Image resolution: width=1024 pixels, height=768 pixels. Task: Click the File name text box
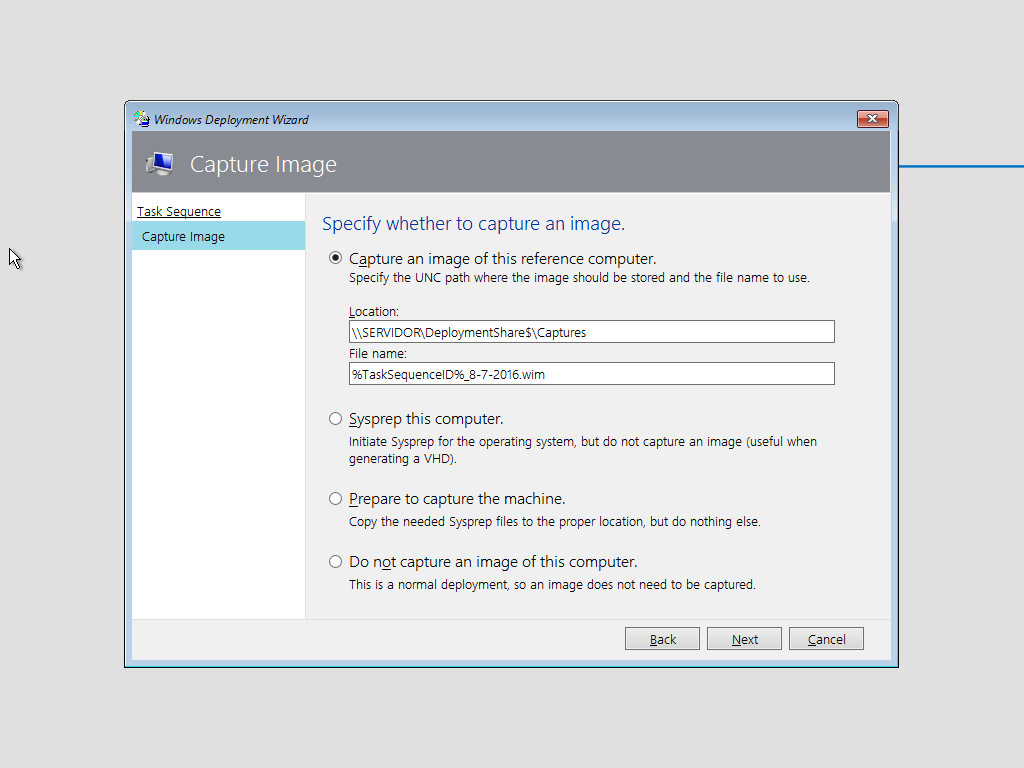[x=591, y=374]
